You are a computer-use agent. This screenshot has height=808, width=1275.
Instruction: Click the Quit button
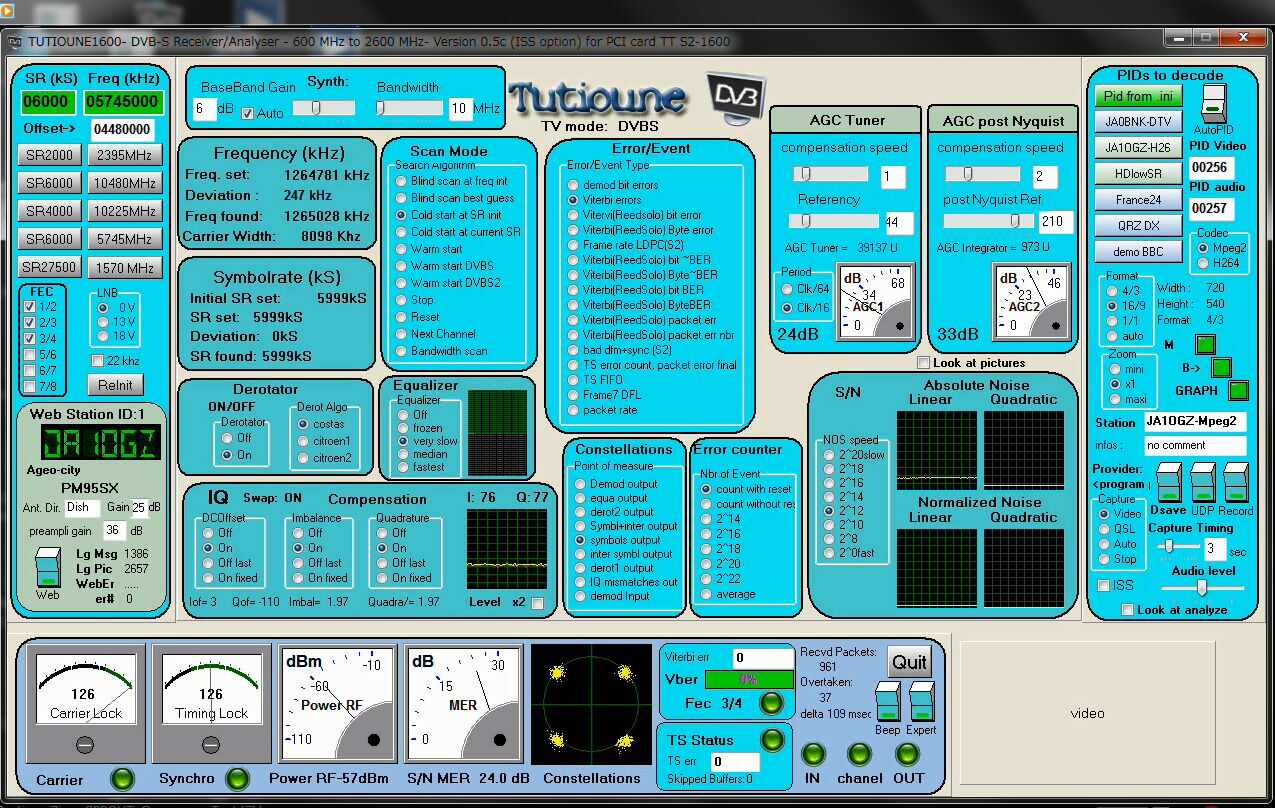[910, 662]
